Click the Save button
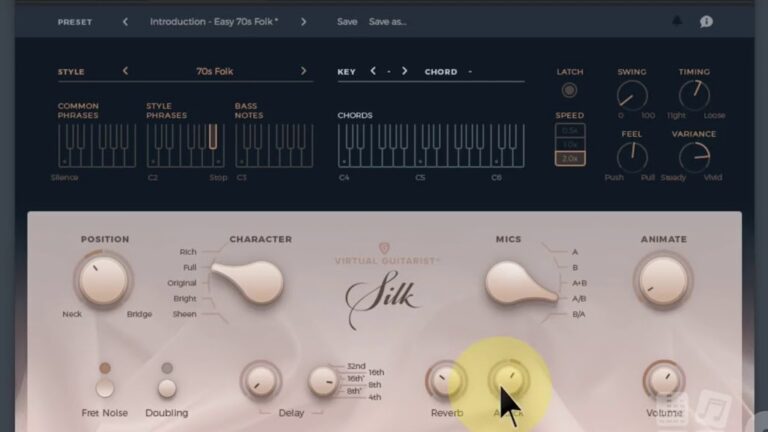The width and height of the screenshot is (768, 432). pos(347,22)
